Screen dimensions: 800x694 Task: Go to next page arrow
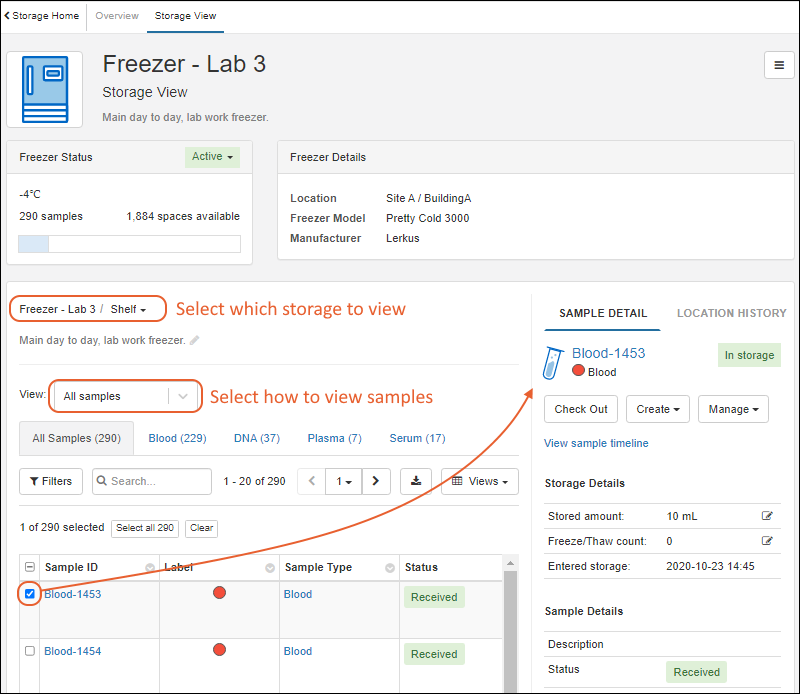tap(375, 481)
